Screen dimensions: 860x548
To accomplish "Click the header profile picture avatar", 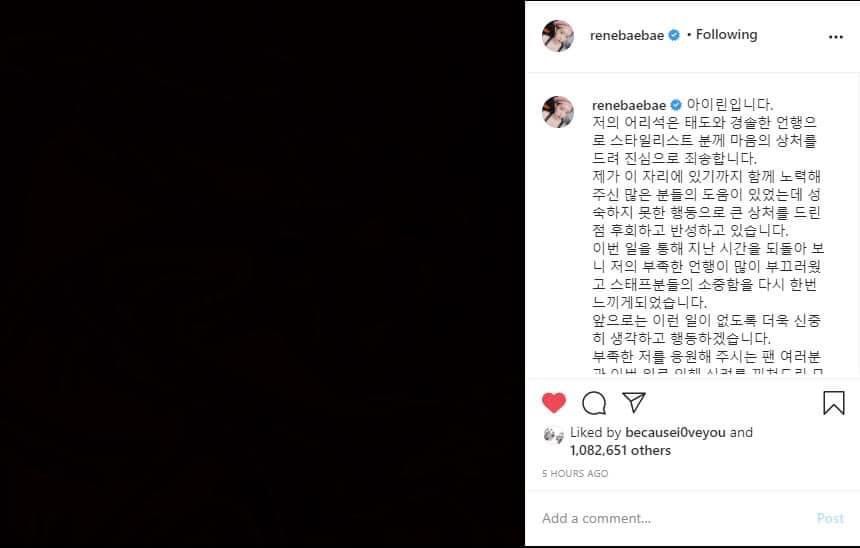I will (x=558, y=36).
